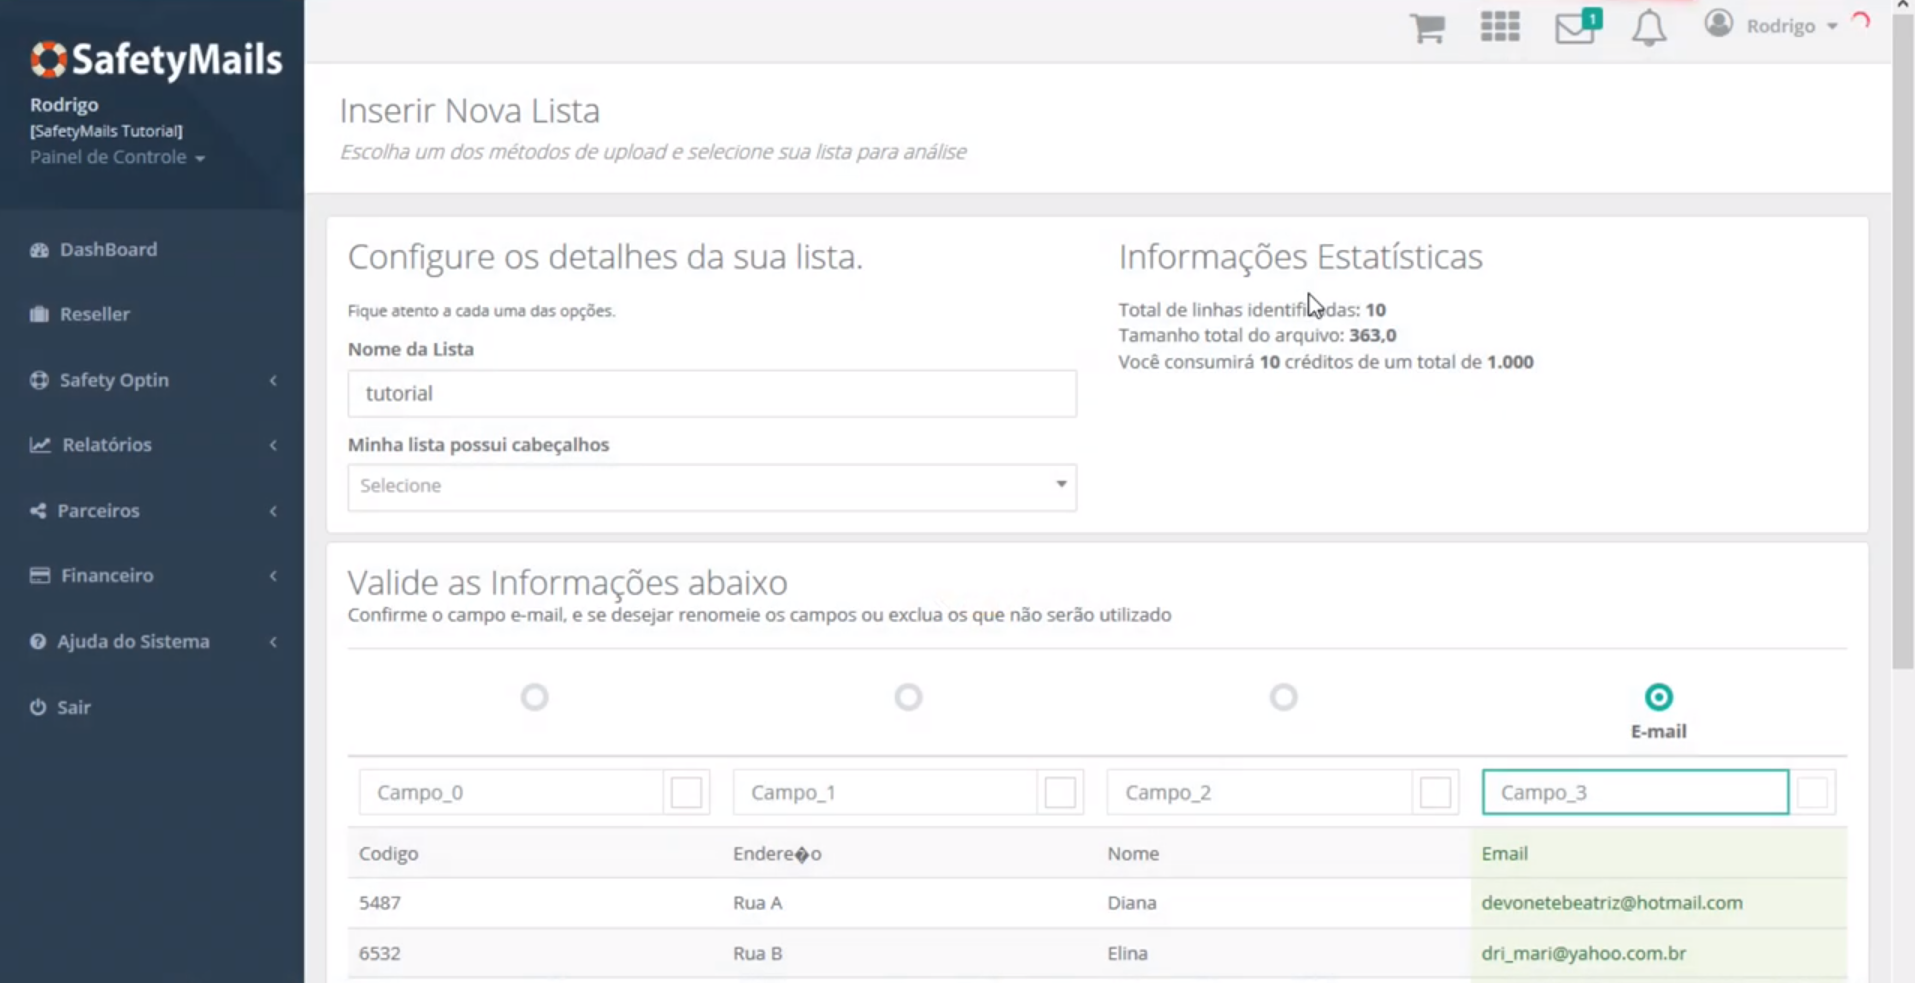
Task: Tick the checkbox beside Campo_2
Action: [x=1435, y=793]
